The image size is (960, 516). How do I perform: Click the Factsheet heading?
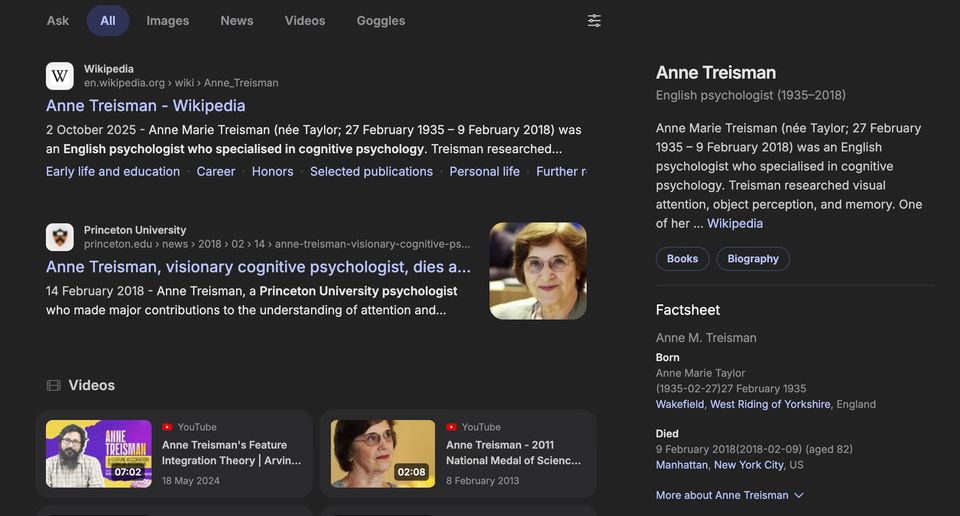688,310
